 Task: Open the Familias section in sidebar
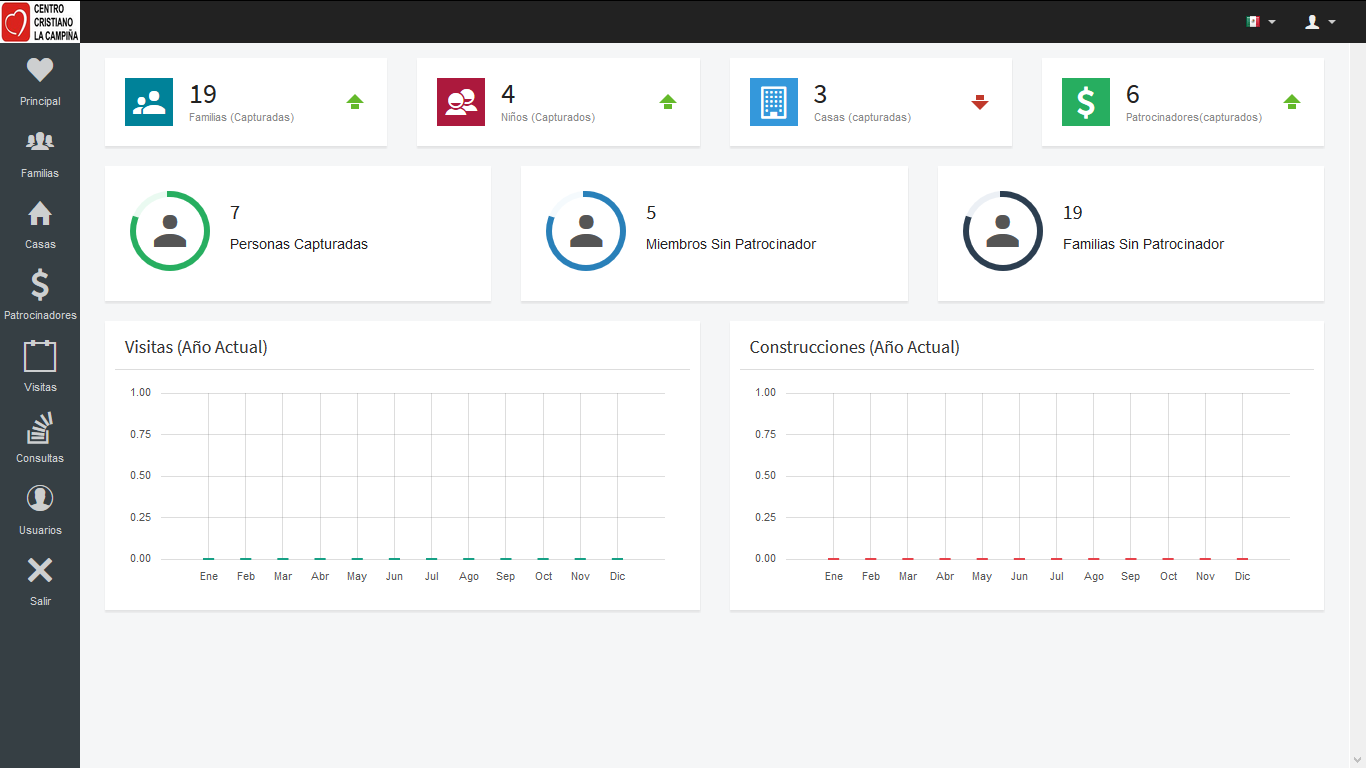[x=40, y=142]
